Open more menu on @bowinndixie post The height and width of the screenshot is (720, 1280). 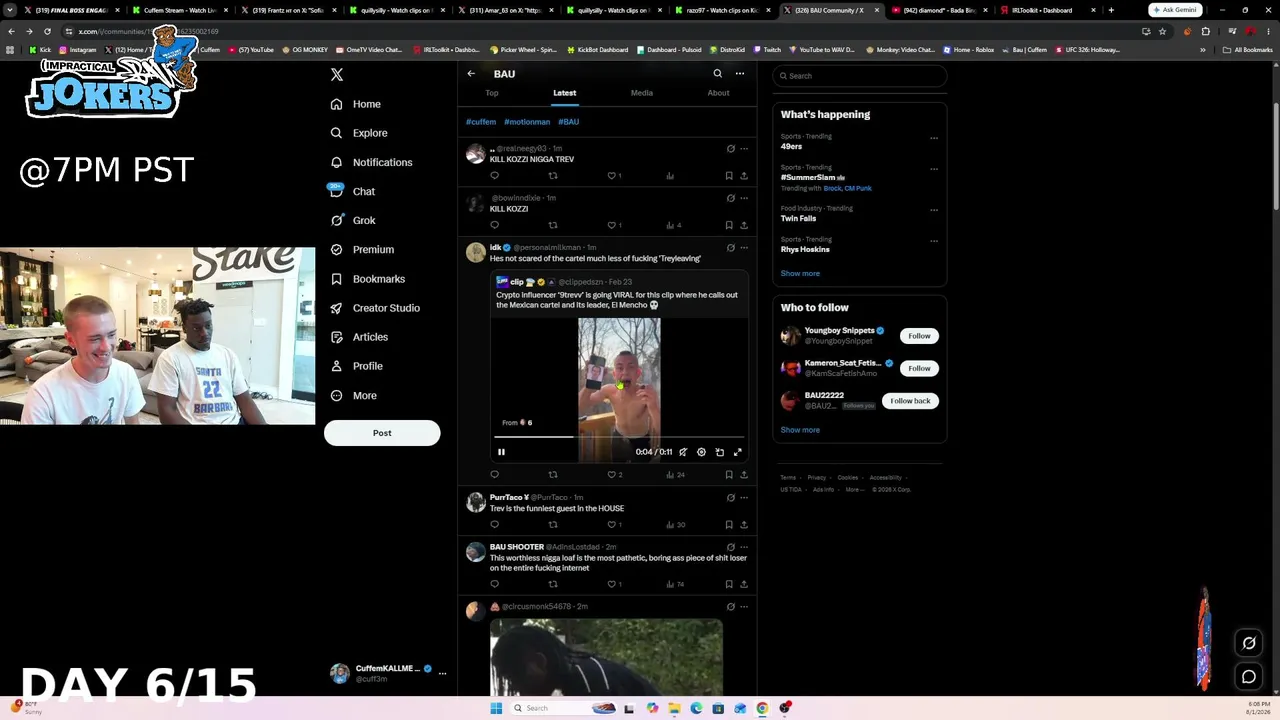[x=744, y=198]
